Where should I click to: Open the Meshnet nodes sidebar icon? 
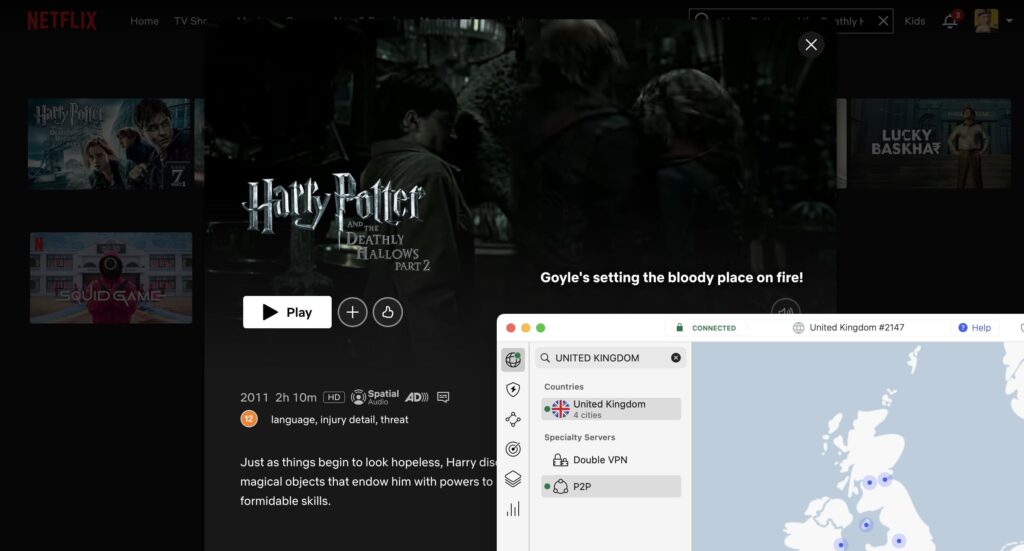[513, 419]
